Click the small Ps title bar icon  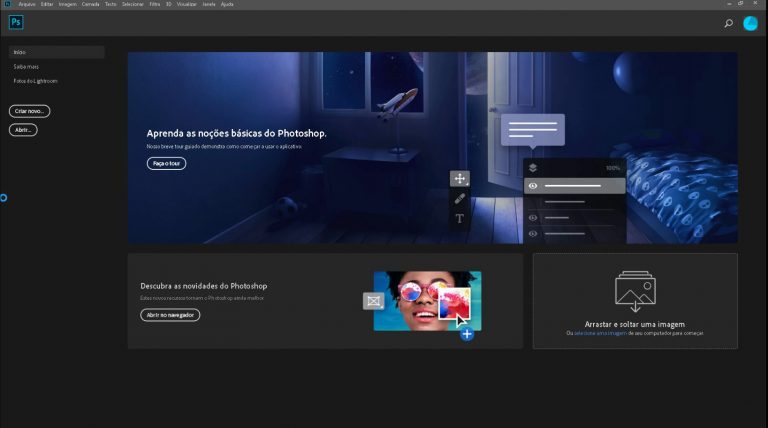pyautogui.click(x=7, y=4)
